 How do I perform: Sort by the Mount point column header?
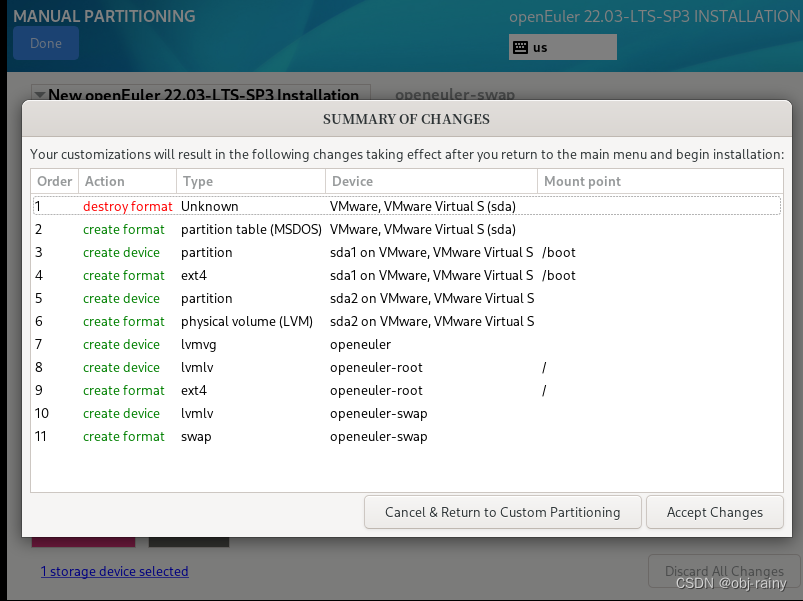pos(660,181)
